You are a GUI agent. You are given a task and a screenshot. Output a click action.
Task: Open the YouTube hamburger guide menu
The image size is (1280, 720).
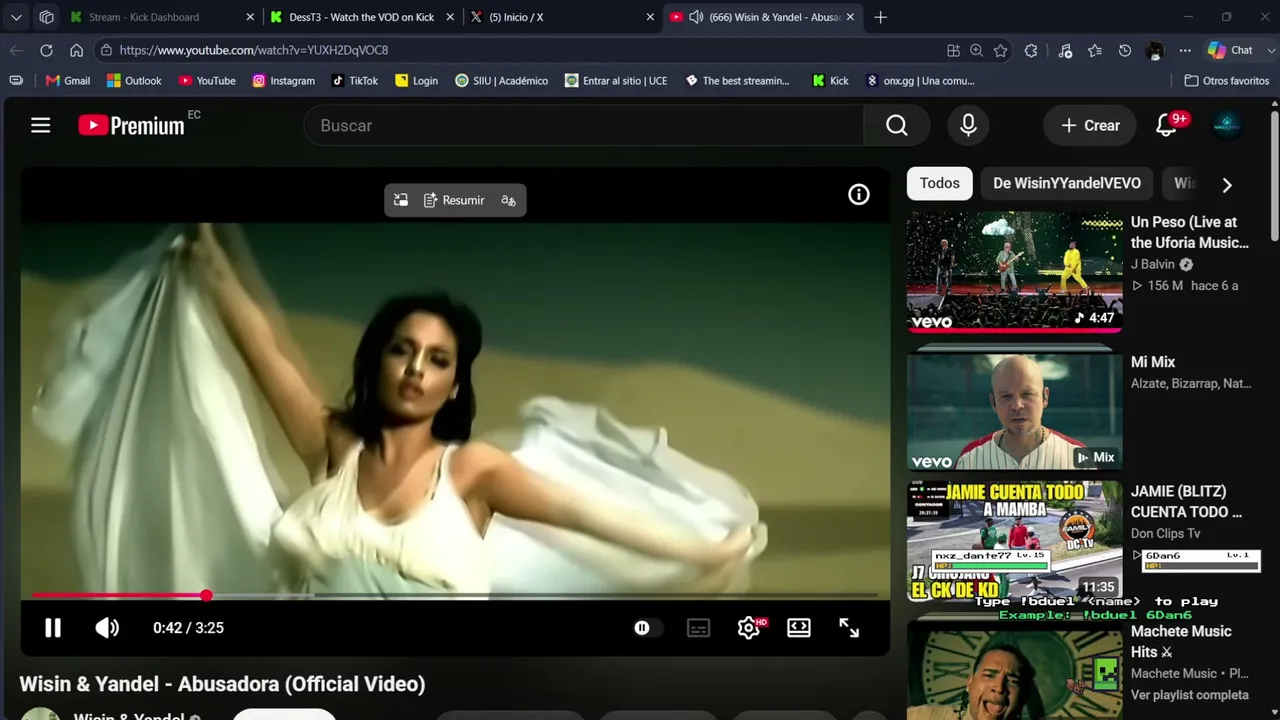pyautogui.click(x=40, y=125)
